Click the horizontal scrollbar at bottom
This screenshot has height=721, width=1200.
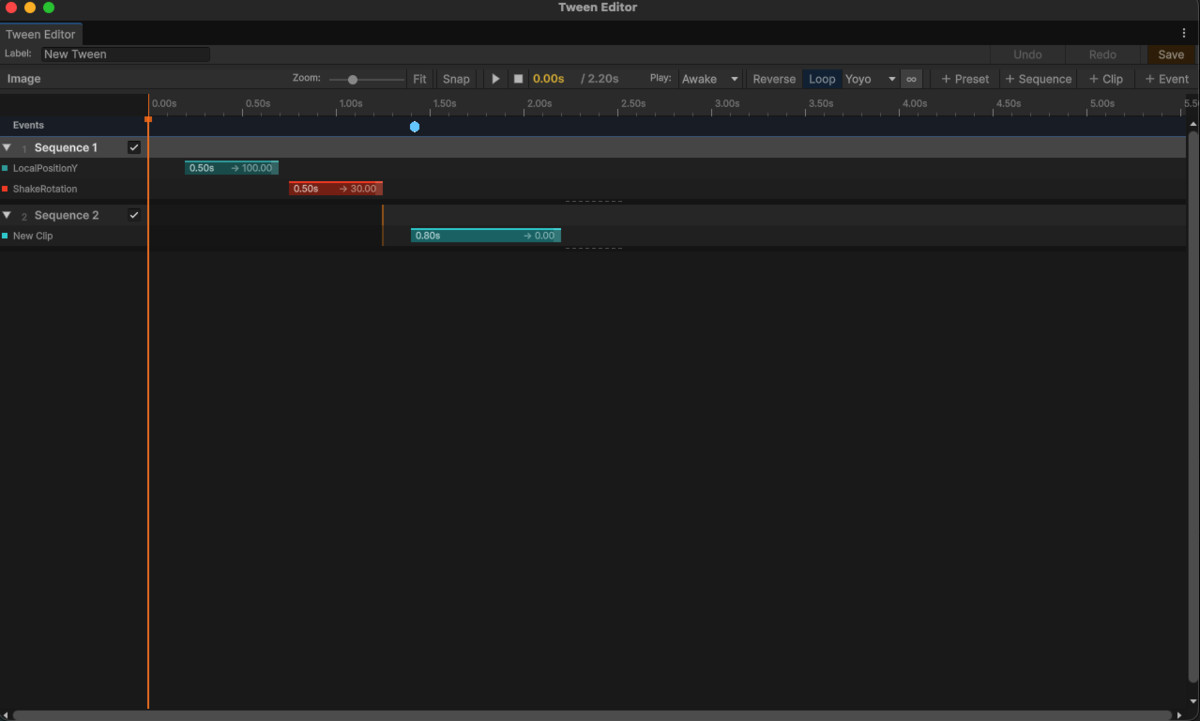[592, 715]
